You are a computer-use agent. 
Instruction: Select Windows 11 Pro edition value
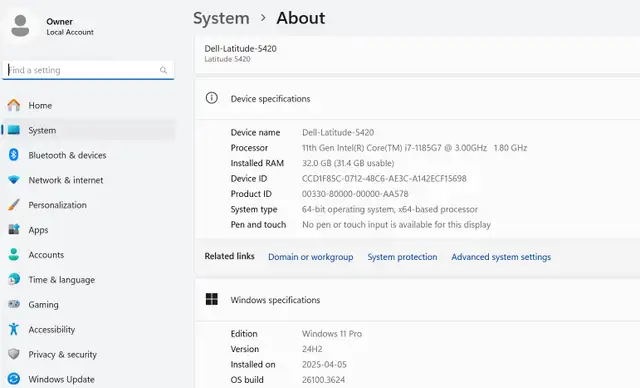(x=332, y=334)
